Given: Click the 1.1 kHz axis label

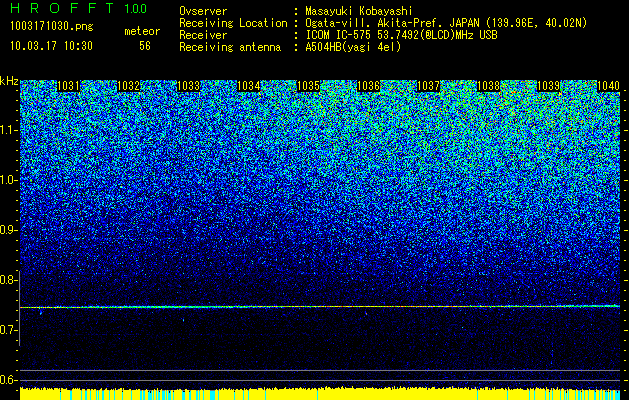Looking at the screenshot, I should pos(8,130).
